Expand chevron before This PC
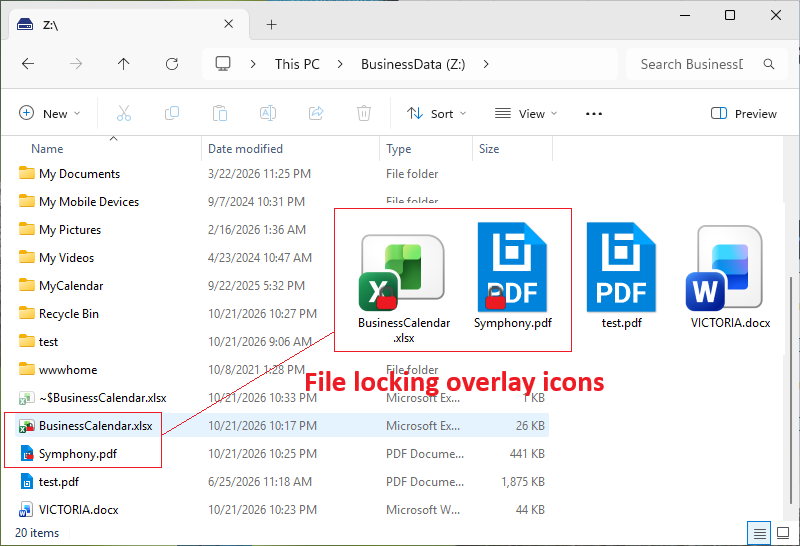Viewport: 800px width, 546px height. [253, 64]
